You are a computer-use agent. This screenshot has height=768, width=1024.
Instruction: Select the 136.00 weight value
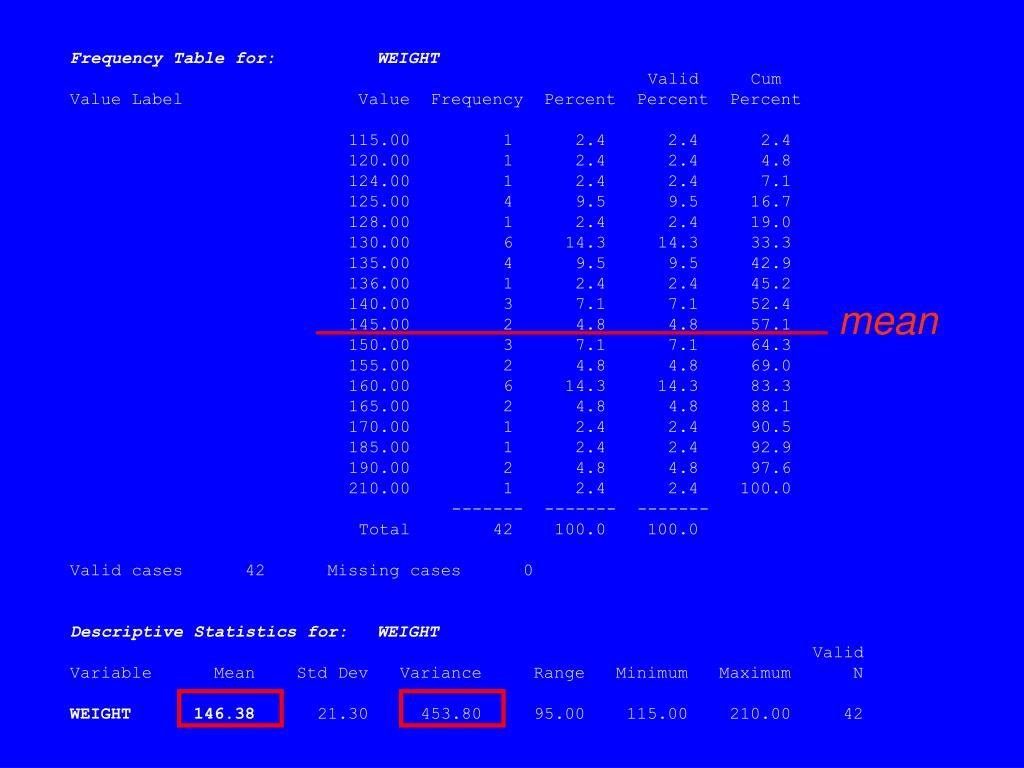pos(379,283)
